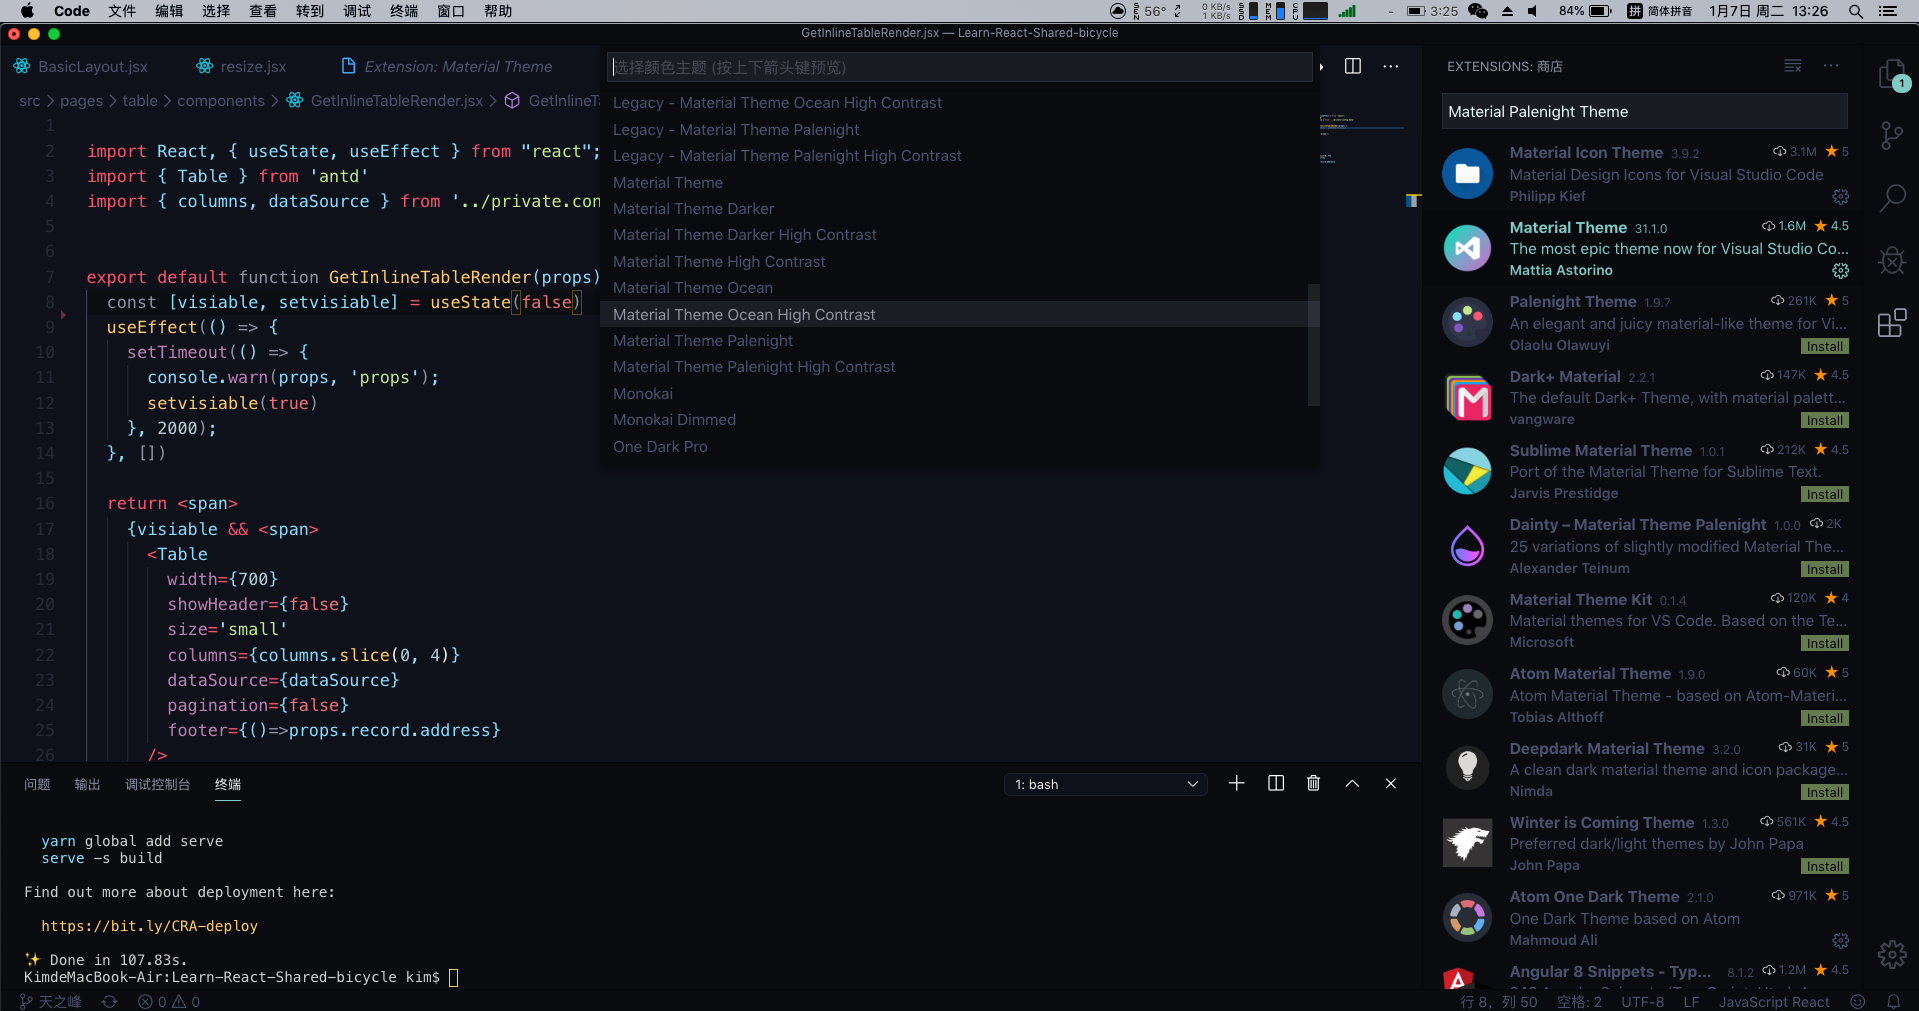Change language mode JavaScript React

point(1774,1002)
